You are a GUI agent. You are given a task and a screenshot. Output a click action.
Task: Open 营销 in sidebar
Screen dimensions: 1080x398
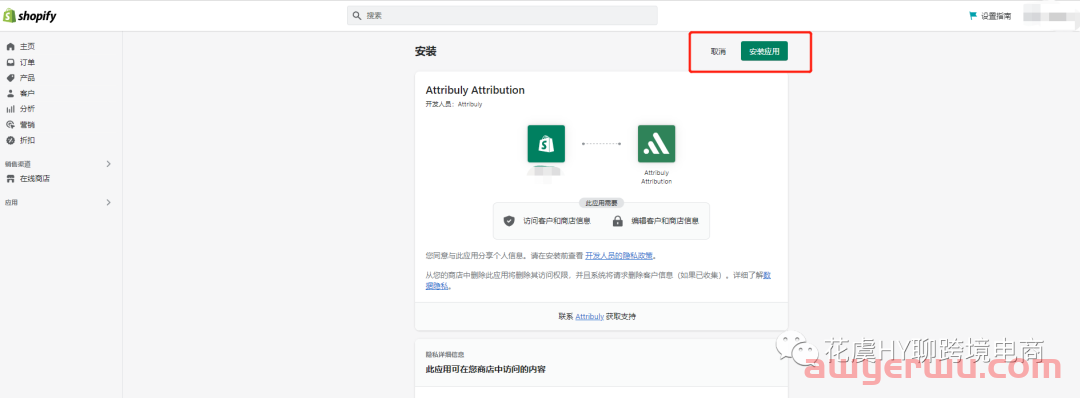[x=27, y=125]
